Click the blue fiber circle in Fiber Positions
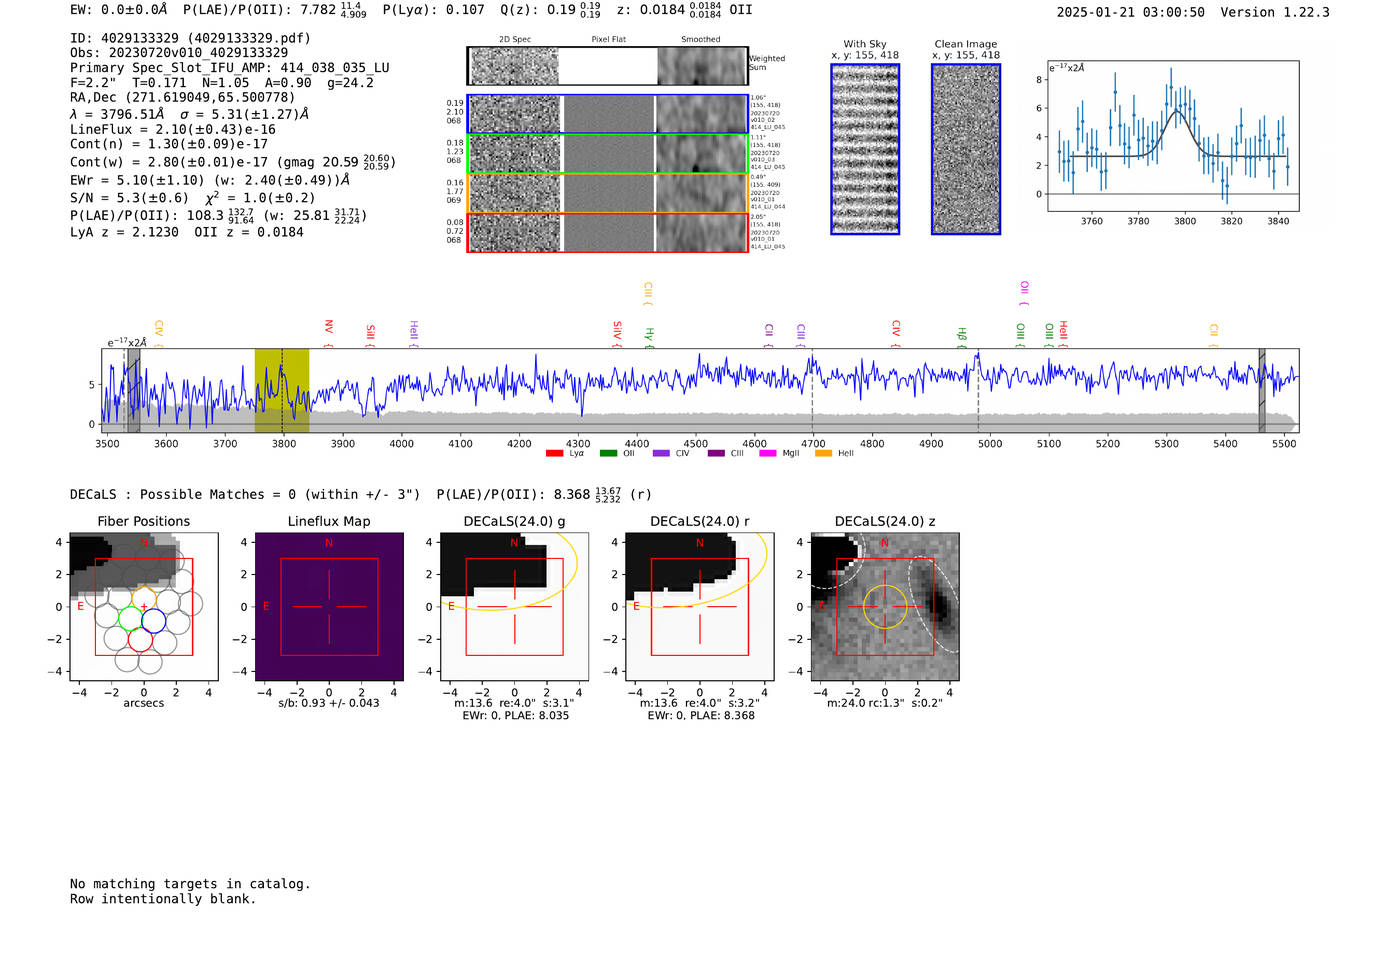The image size is (1400, 953). tap(153, 620)
